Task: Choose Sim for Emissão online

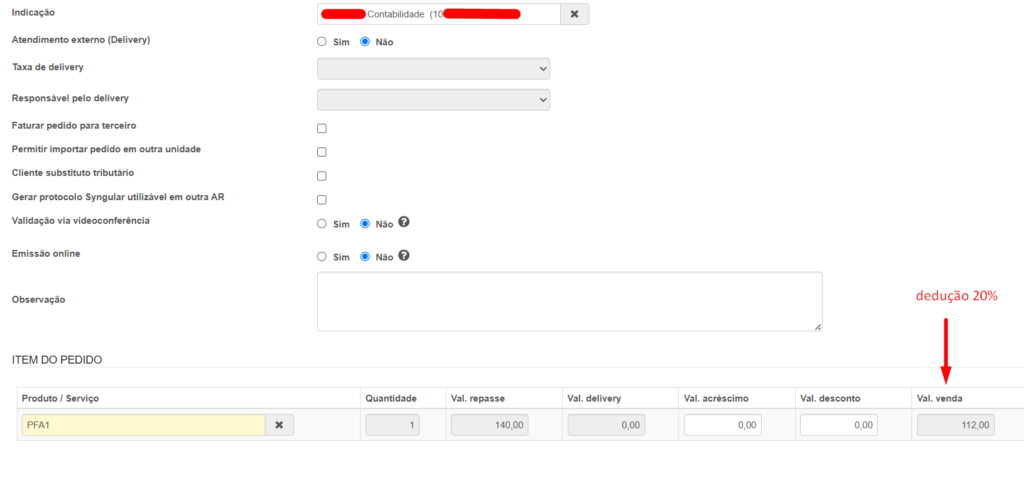Action: (x=322, y=257)
